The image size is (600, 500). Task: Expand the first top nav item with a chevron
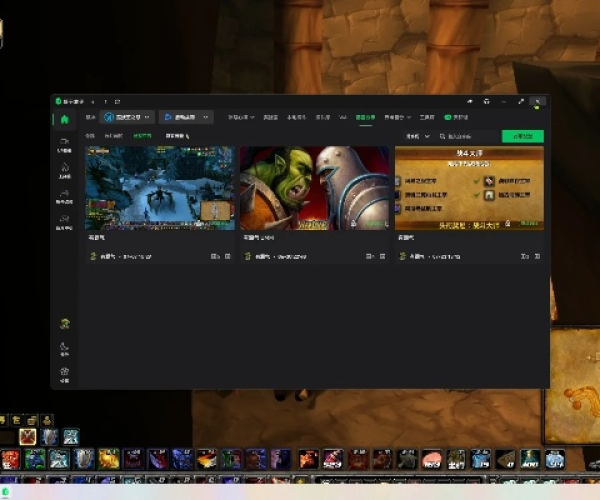(241, 117)
